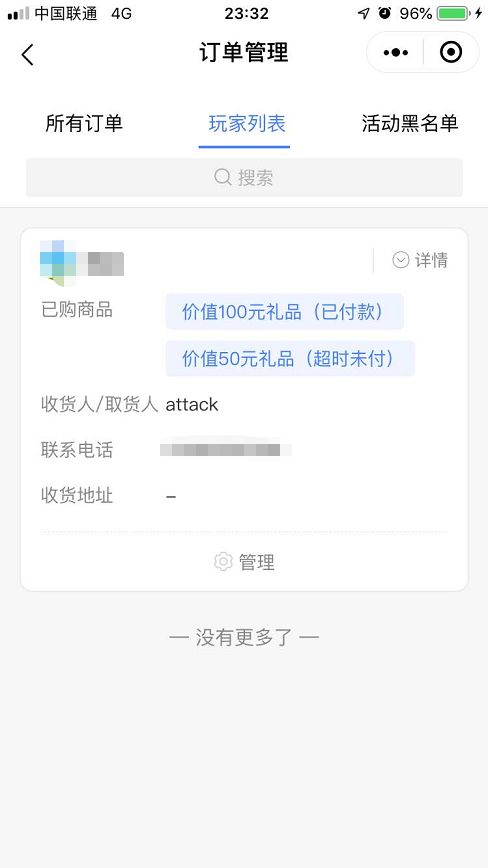Focus the 搜索 input field
This screenshot has width=488, height=868.
pyautogui.click(x=244, y=177)
